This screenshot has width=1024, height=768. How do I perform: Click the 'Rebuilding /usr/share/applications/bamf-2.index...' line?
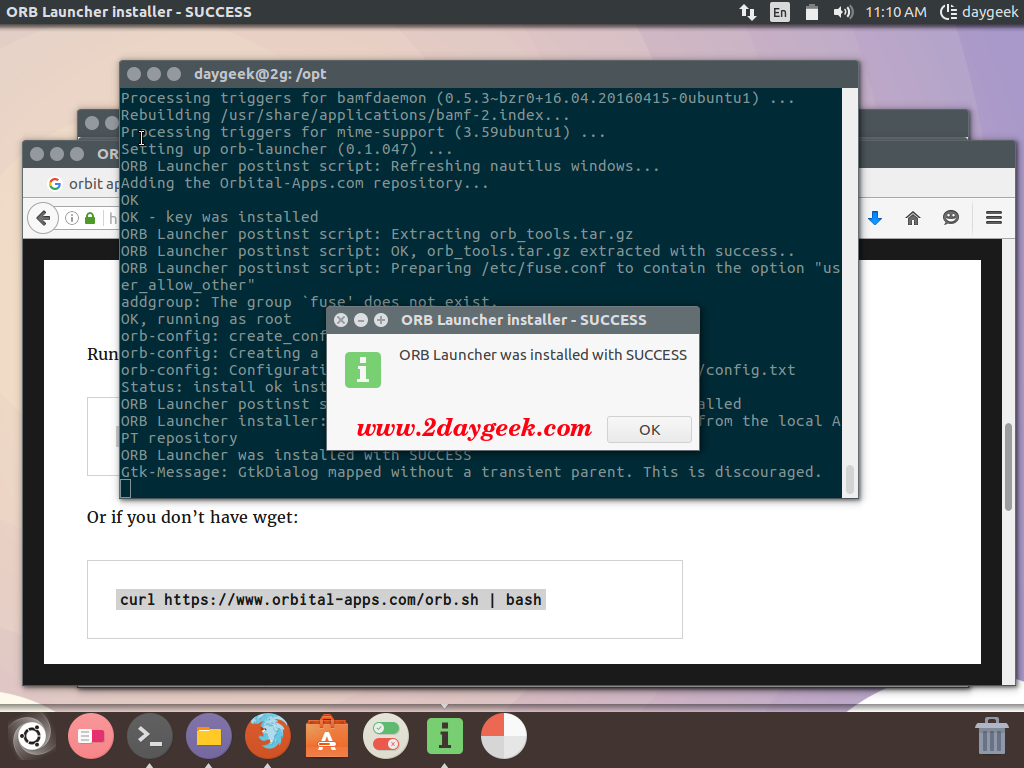click(345, 115)
